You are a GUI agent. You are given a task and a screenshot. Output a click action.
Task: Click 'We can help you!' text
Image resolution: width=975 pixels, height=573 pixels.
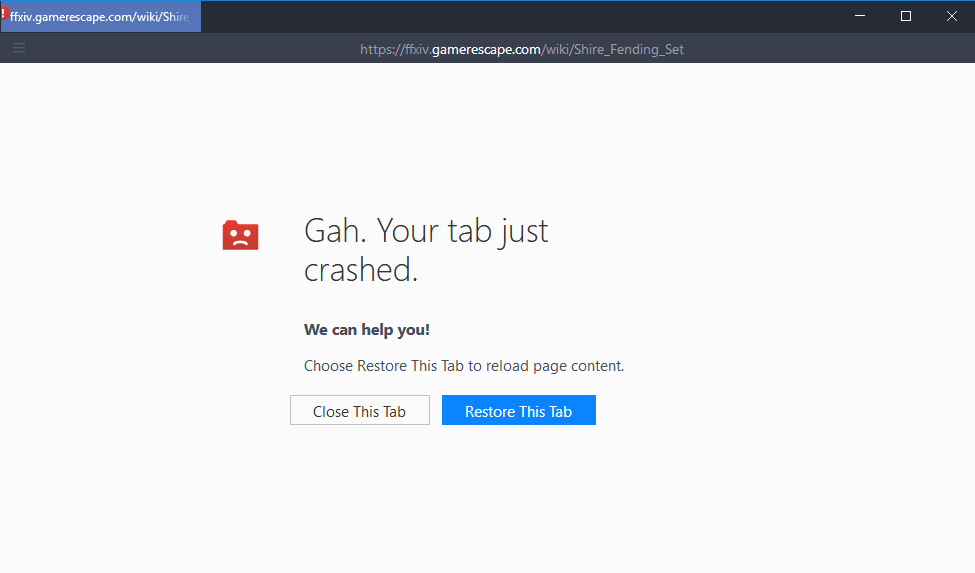pos(367,329)
